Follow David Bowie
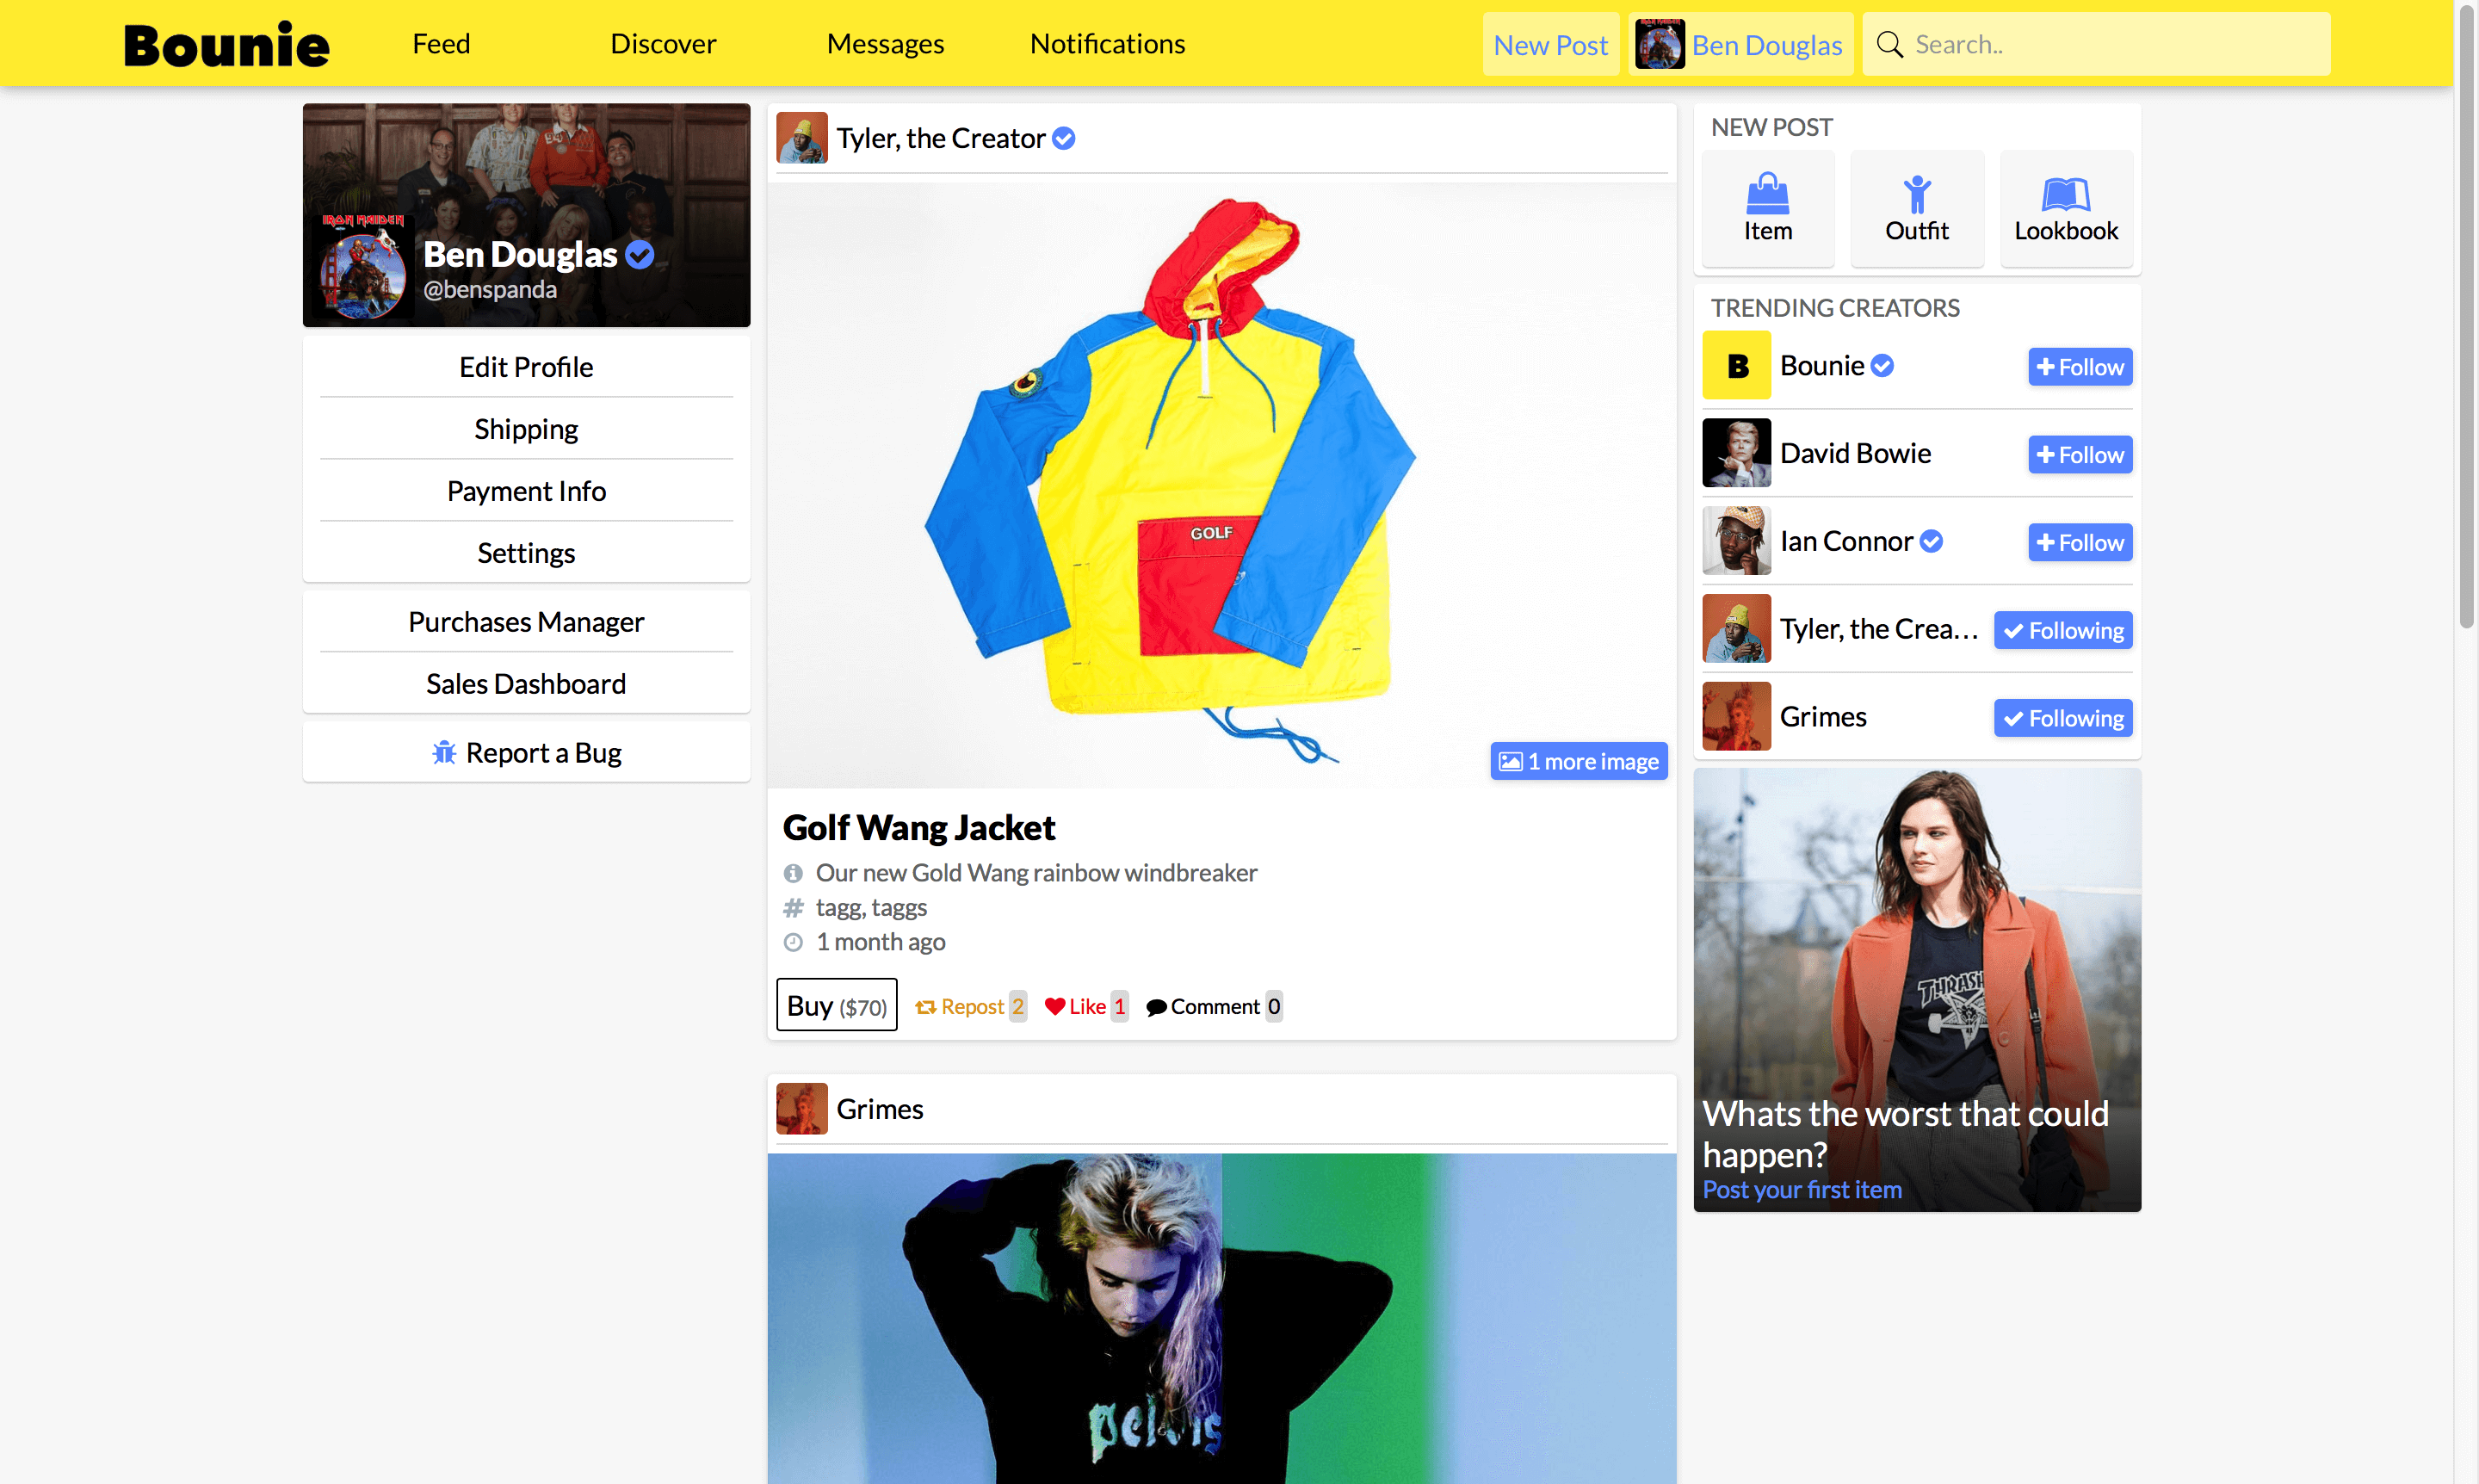Screen dimensions: 2479x1484 click(x=2079, y=455)
